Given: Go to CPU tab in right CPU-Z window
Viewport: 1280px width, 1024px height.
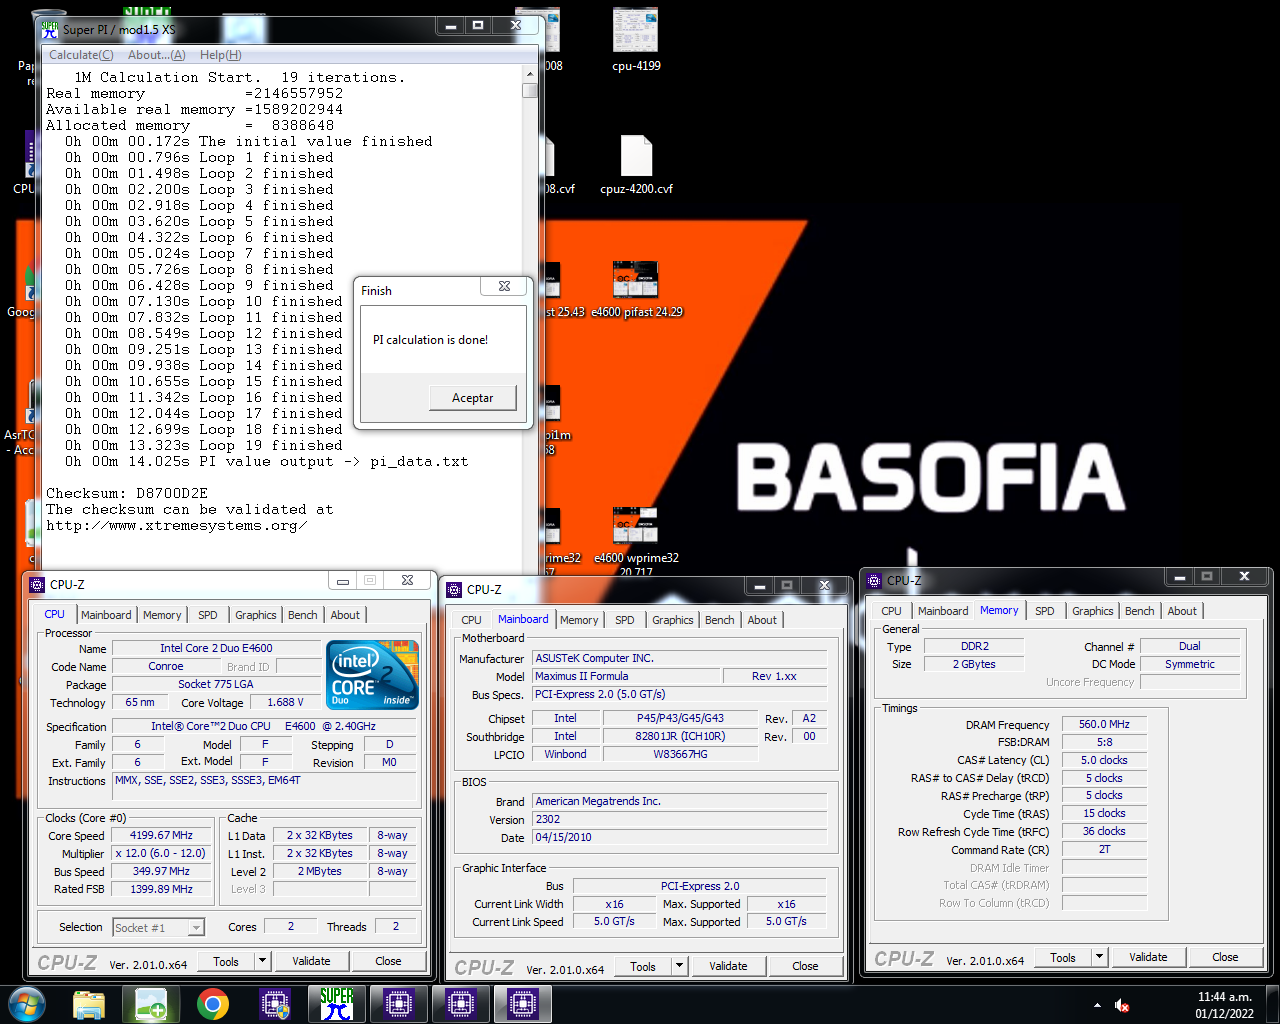Looking at the screenshot, I should click(x=892, y=611).
